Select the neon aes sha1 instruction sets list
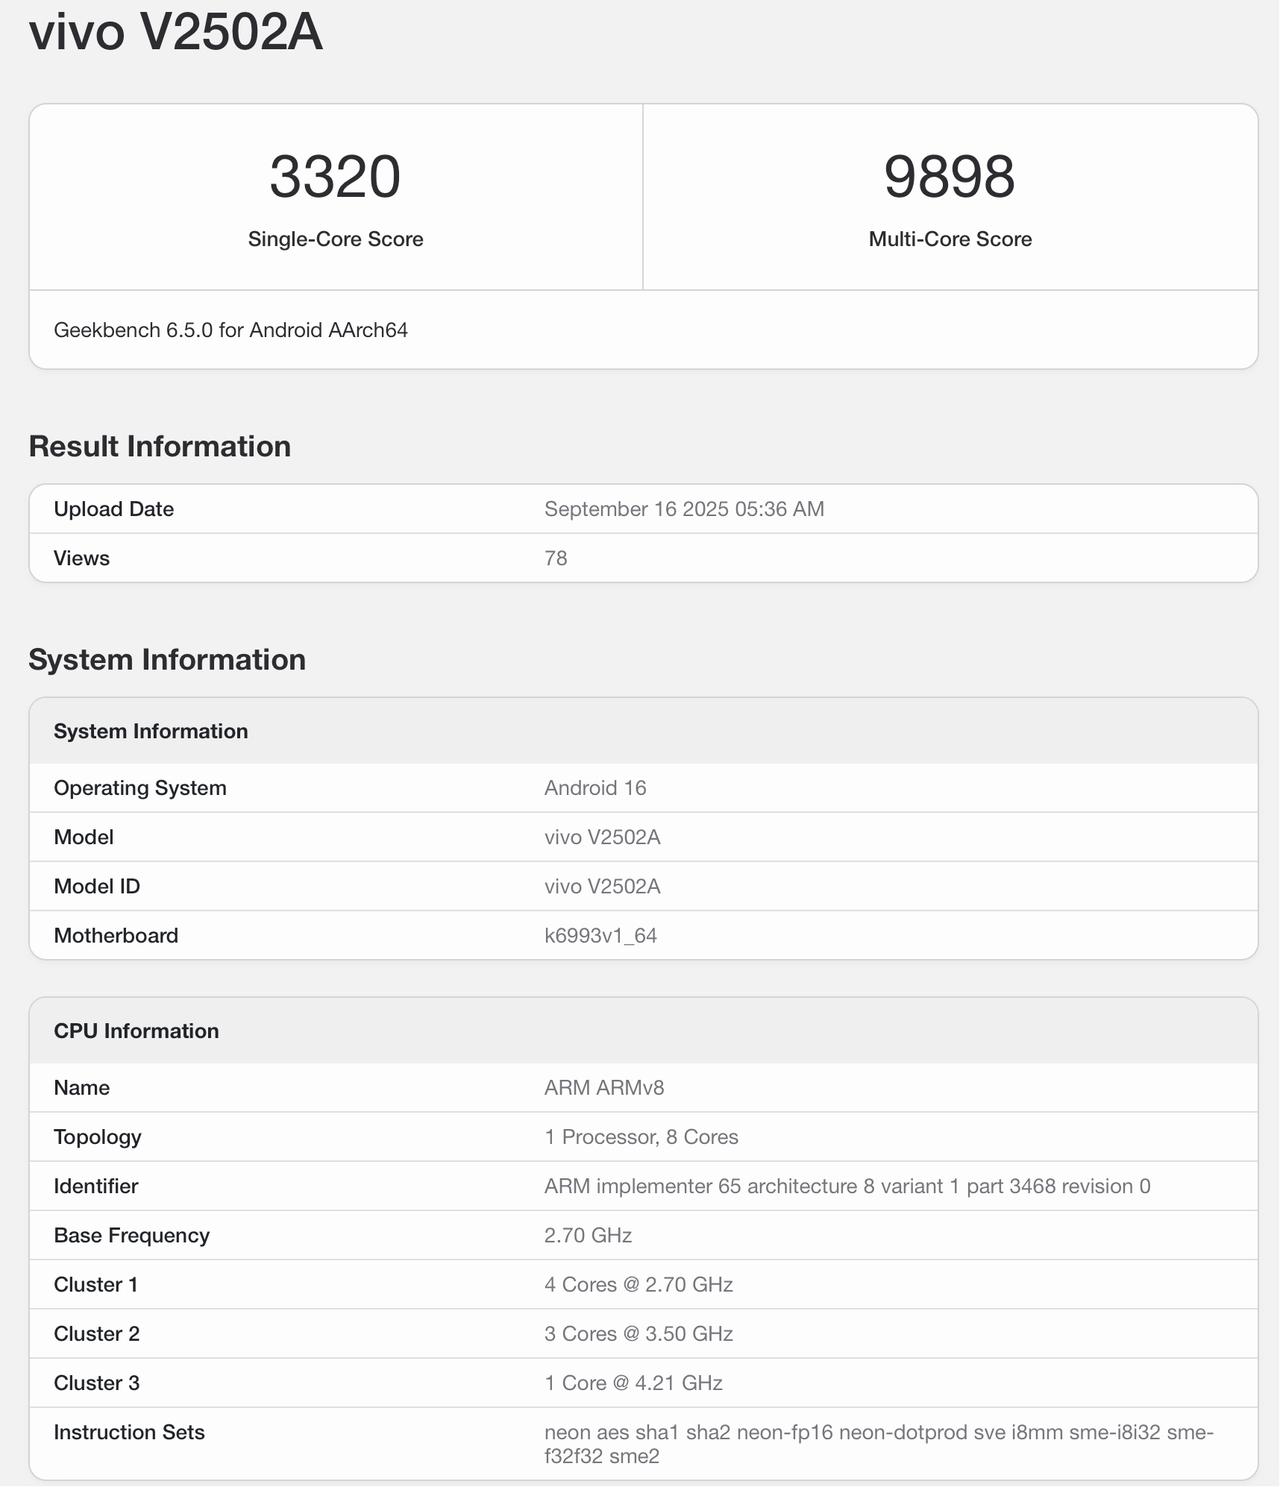Screen dimensions: 1280x1487 pos(879,1444)
